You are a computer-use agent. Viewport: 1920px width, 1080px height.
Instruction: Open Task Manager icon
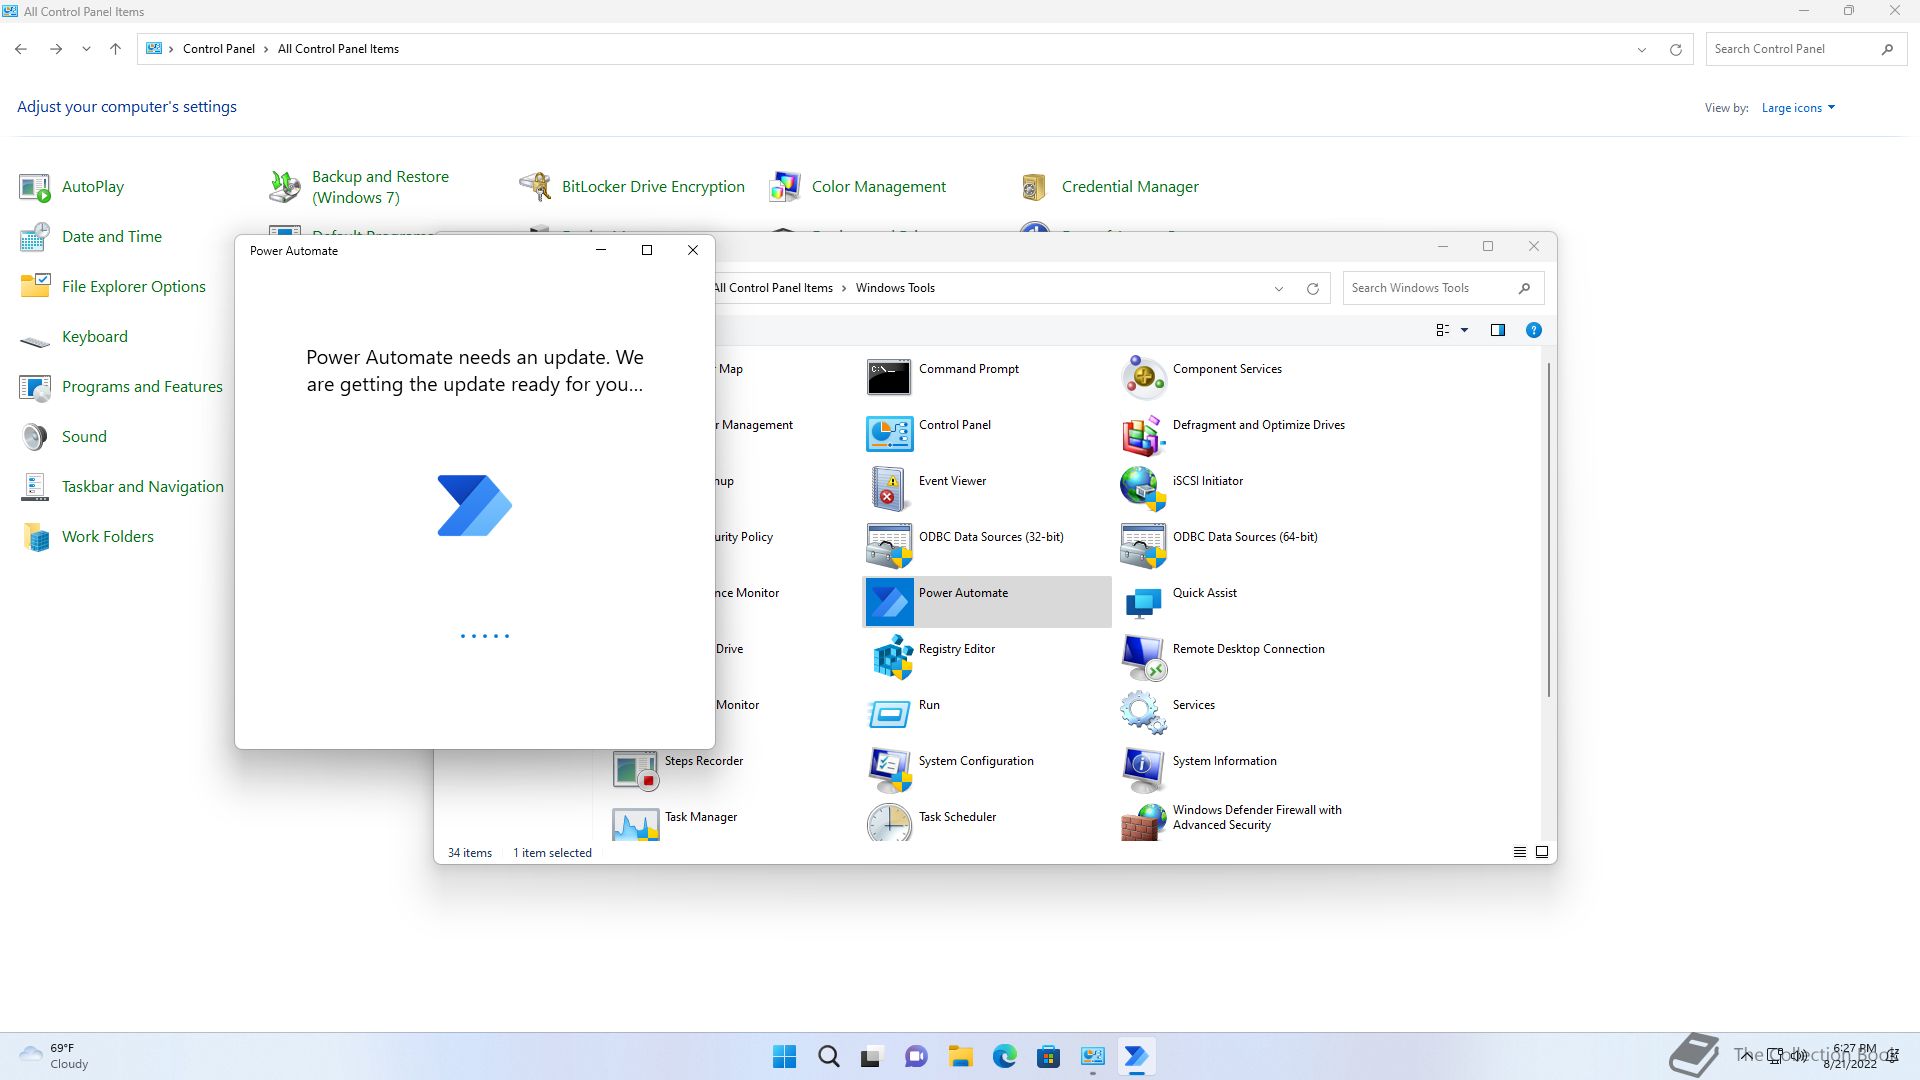click(x=635, y=823)
